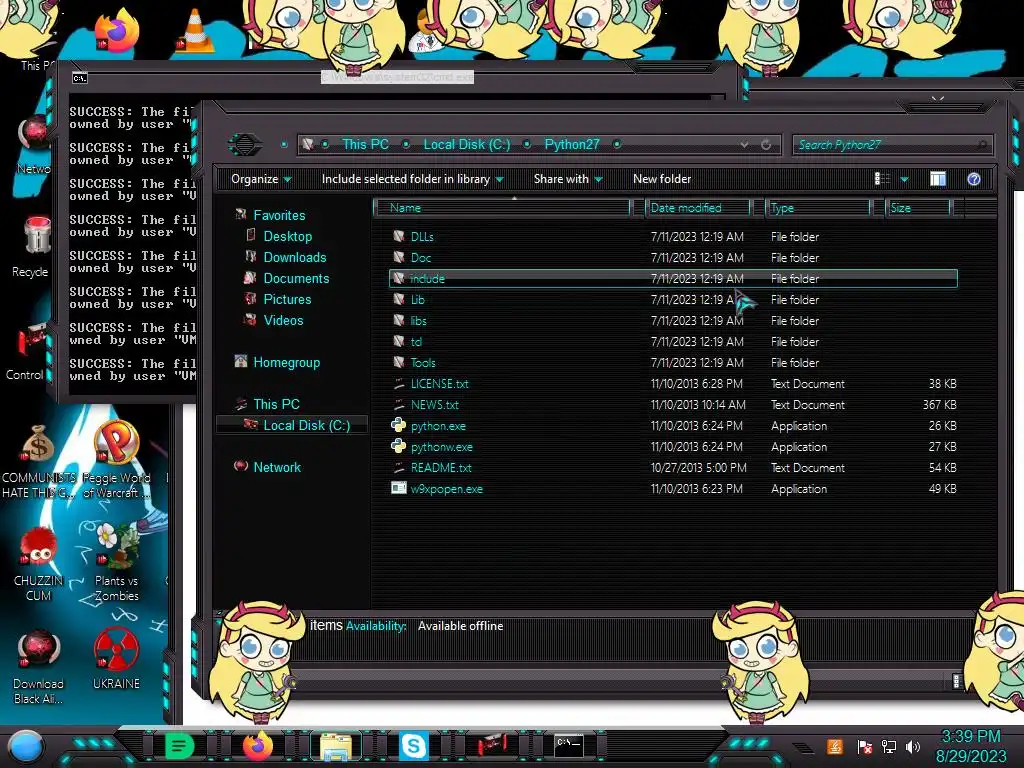Select the Doc folder icon
1024x768 pixels.
click(x=398, y=257)
